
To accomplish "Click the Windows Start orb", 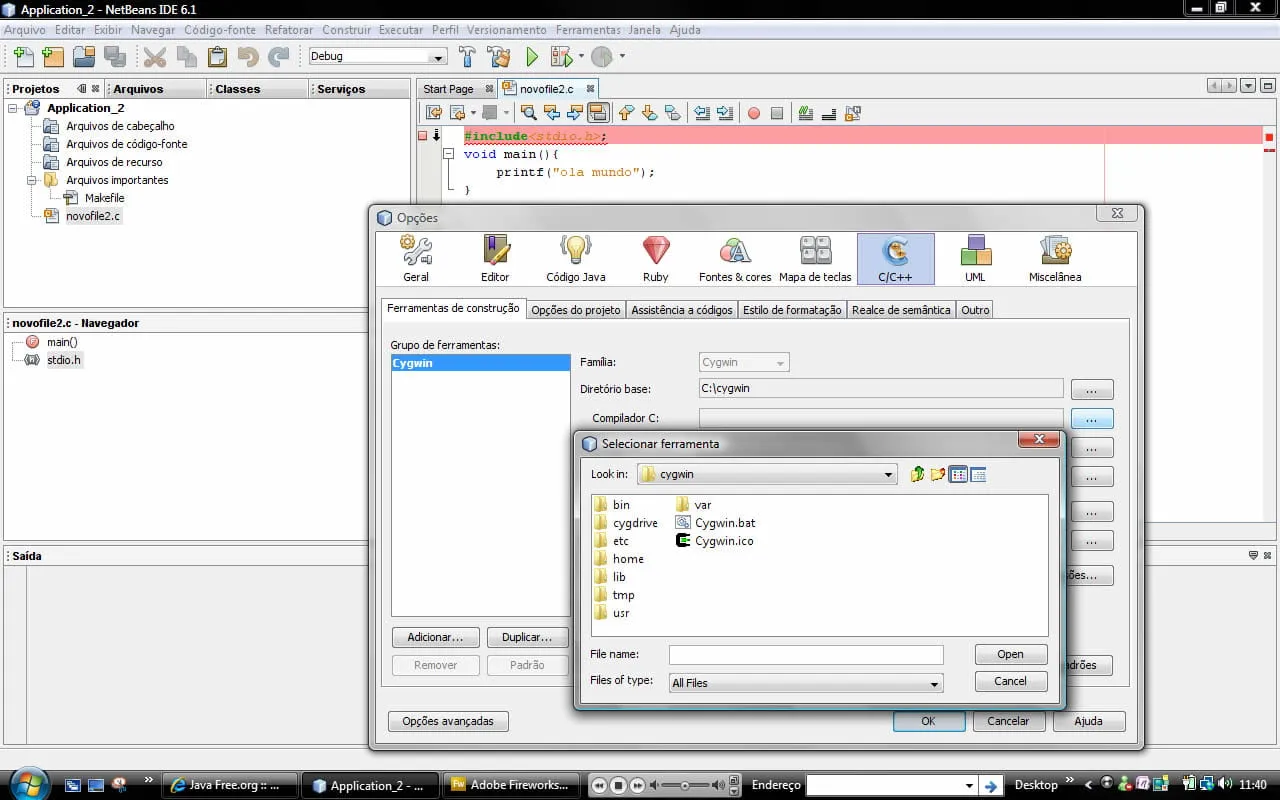I will (28, 784).
